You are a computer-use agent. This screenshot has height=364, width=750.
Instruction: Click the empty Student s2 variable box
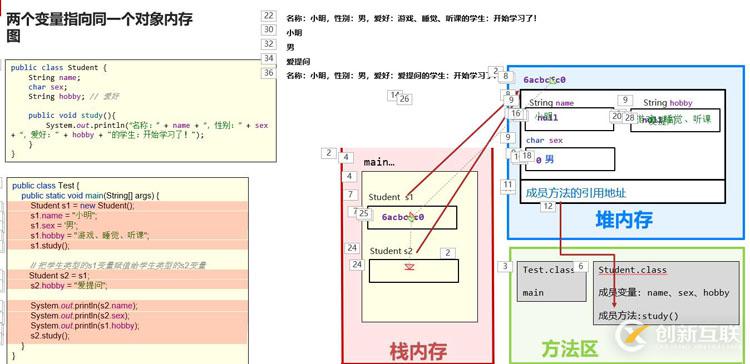click(414, 271)
